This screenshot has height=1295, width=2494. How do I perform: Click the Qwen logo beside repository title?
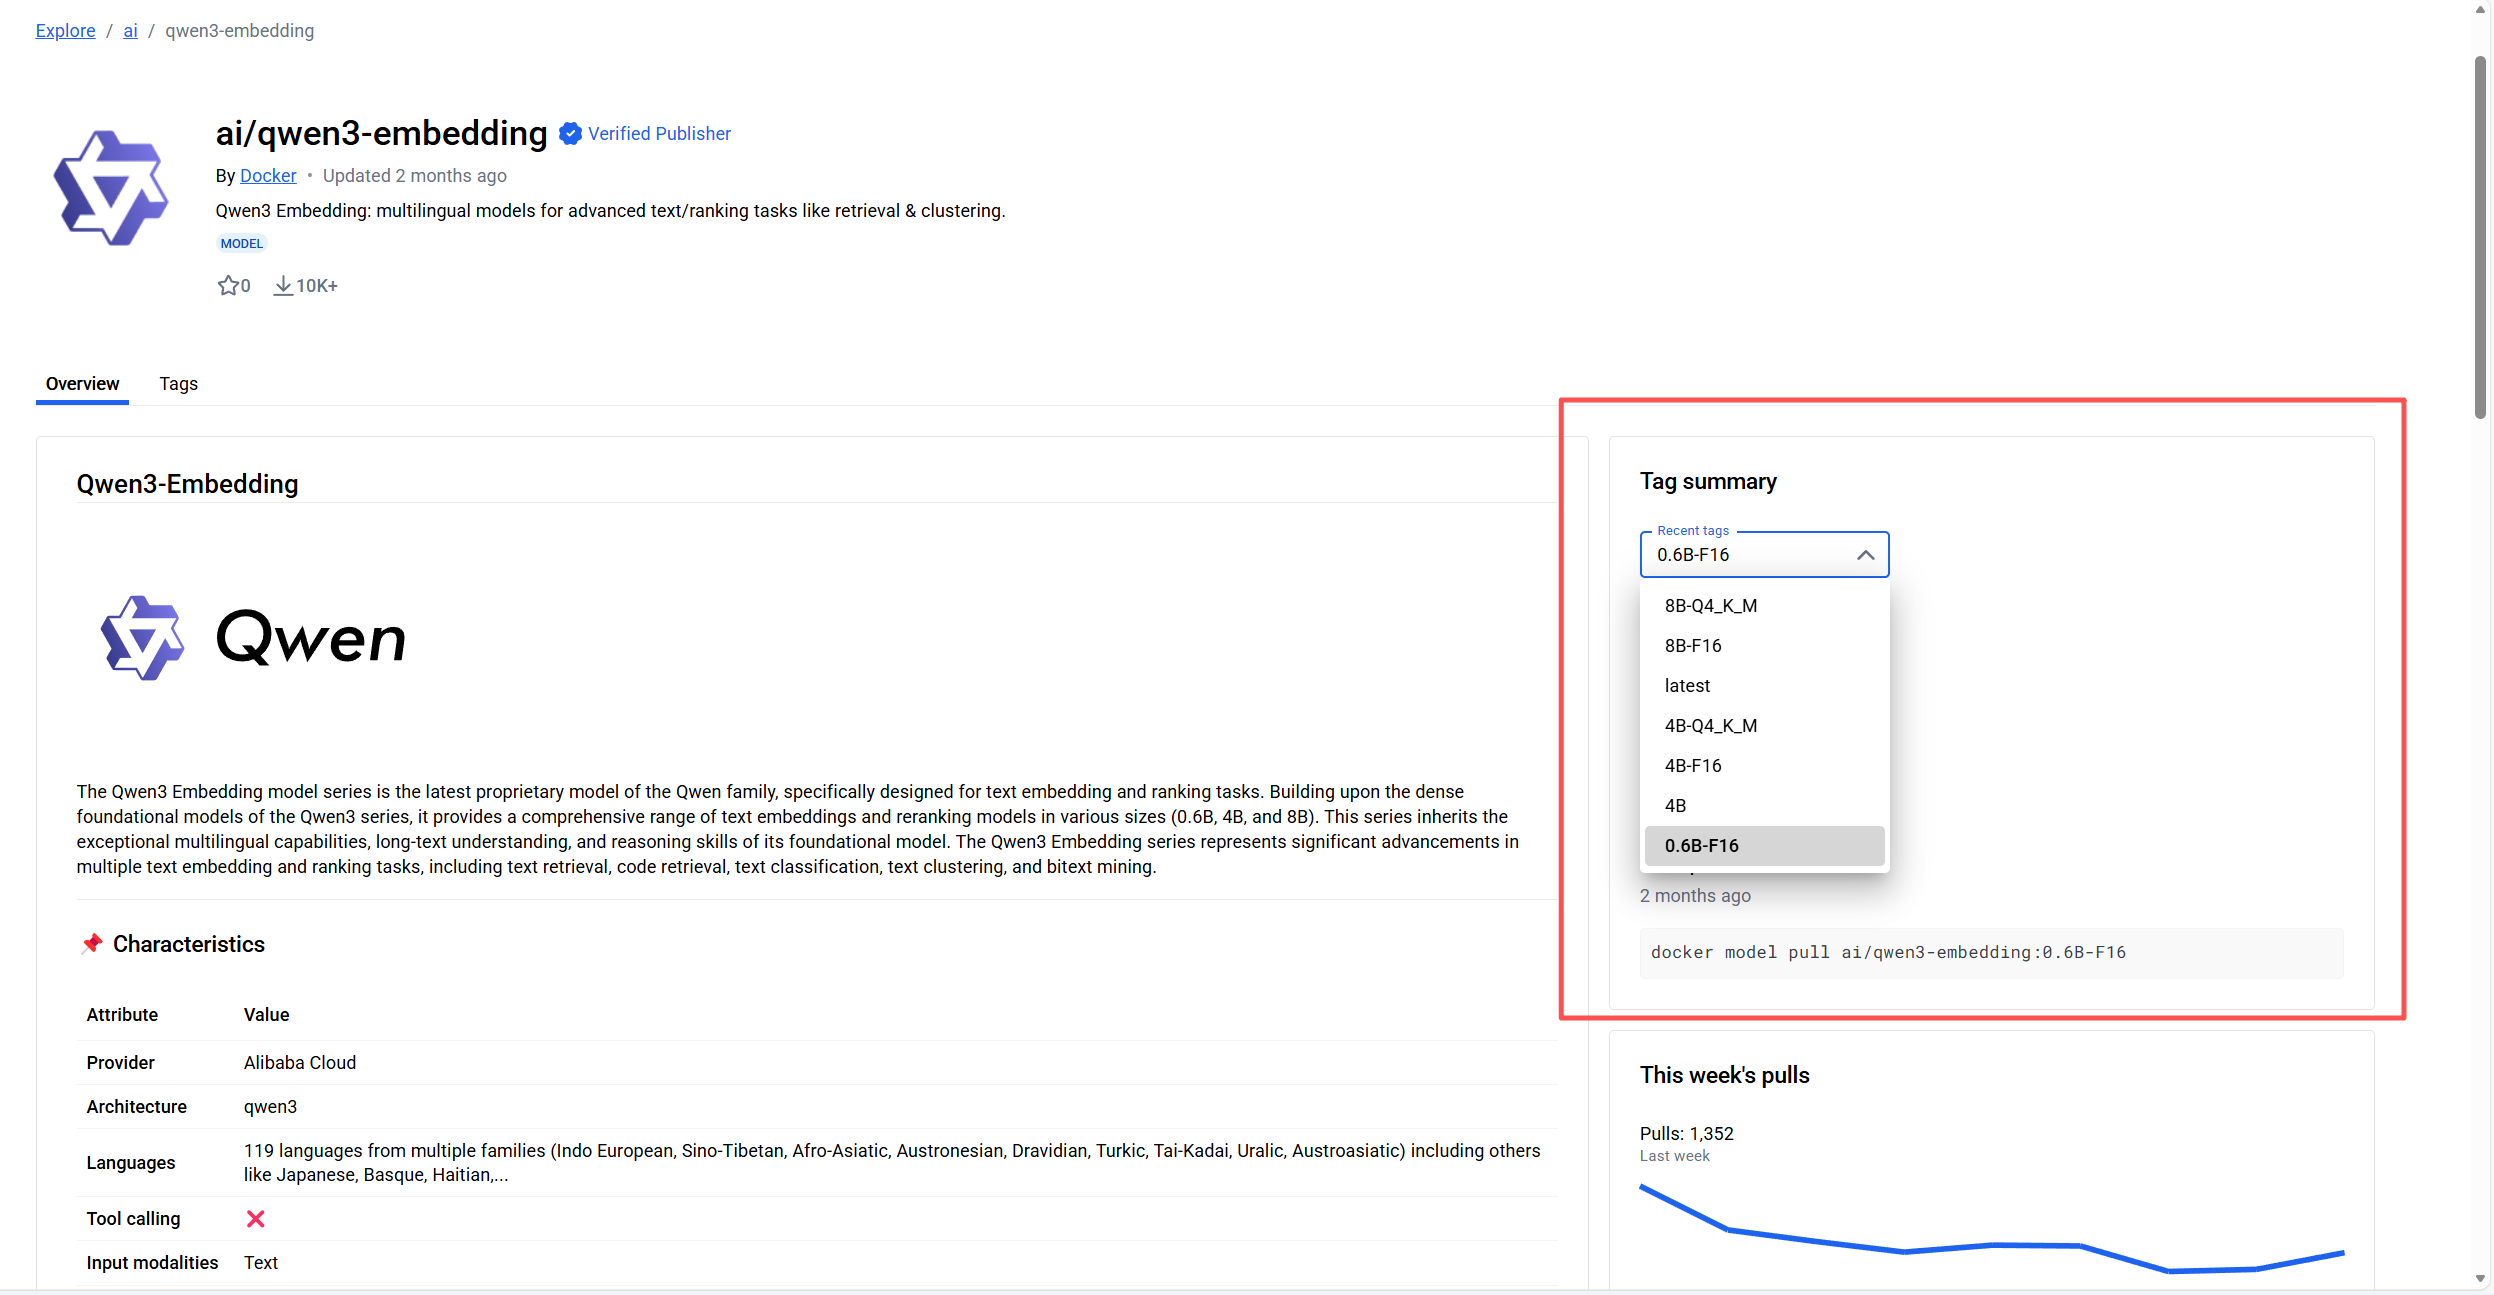pyautogui.click(x=111, y=188)
